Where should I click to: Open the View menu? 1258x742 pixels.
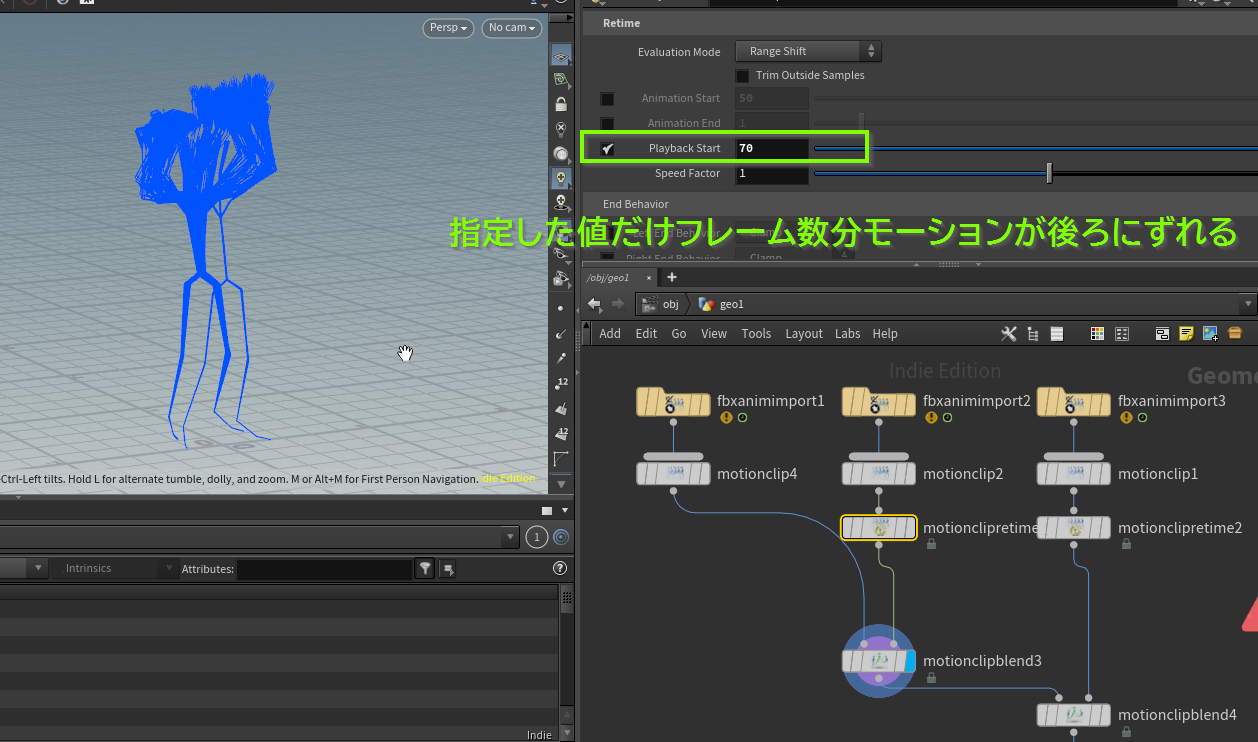coord(714,334)
